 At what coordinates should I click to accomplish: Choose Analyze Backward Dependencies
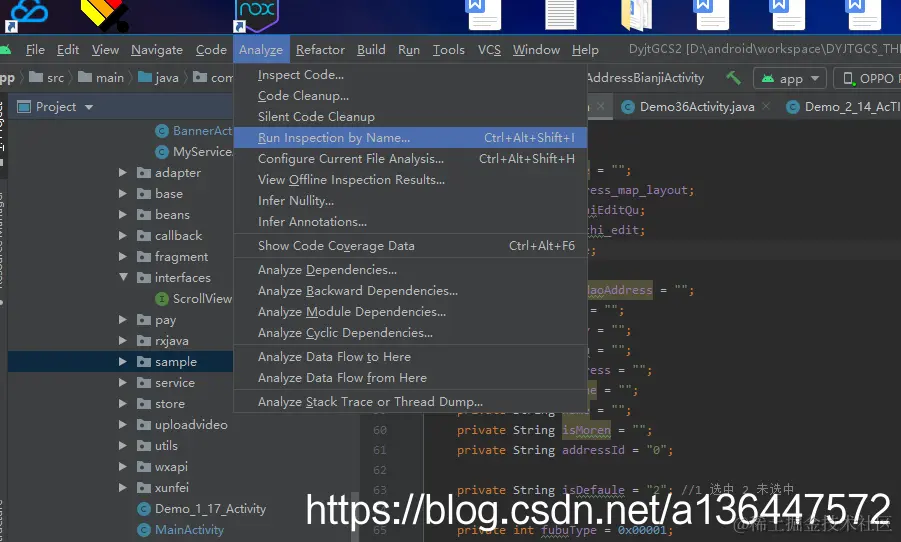pos(410,291)
